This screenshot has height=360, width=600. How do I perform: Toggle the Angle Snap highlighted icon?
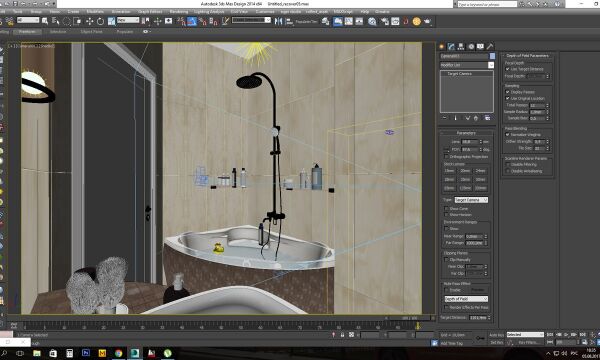192,21
